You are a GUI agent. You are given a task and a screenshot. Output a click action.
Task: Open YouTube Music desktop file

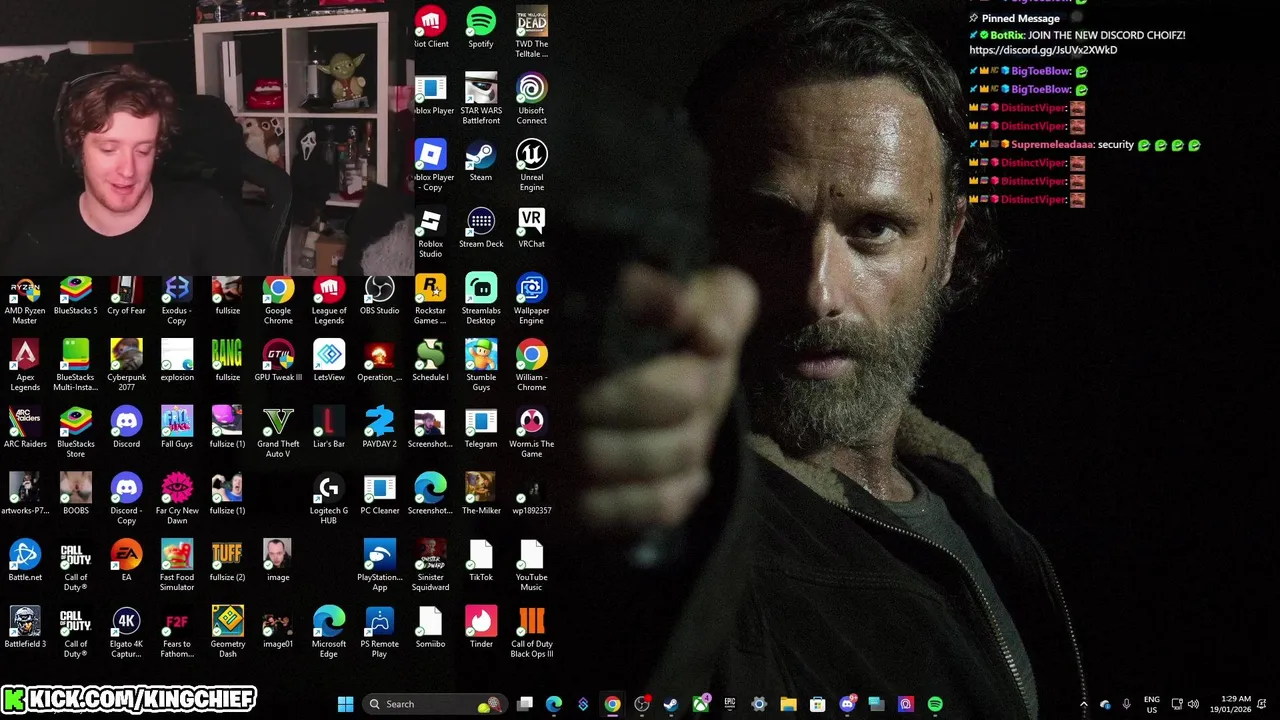pyautogui.click(x=531, y=565)
